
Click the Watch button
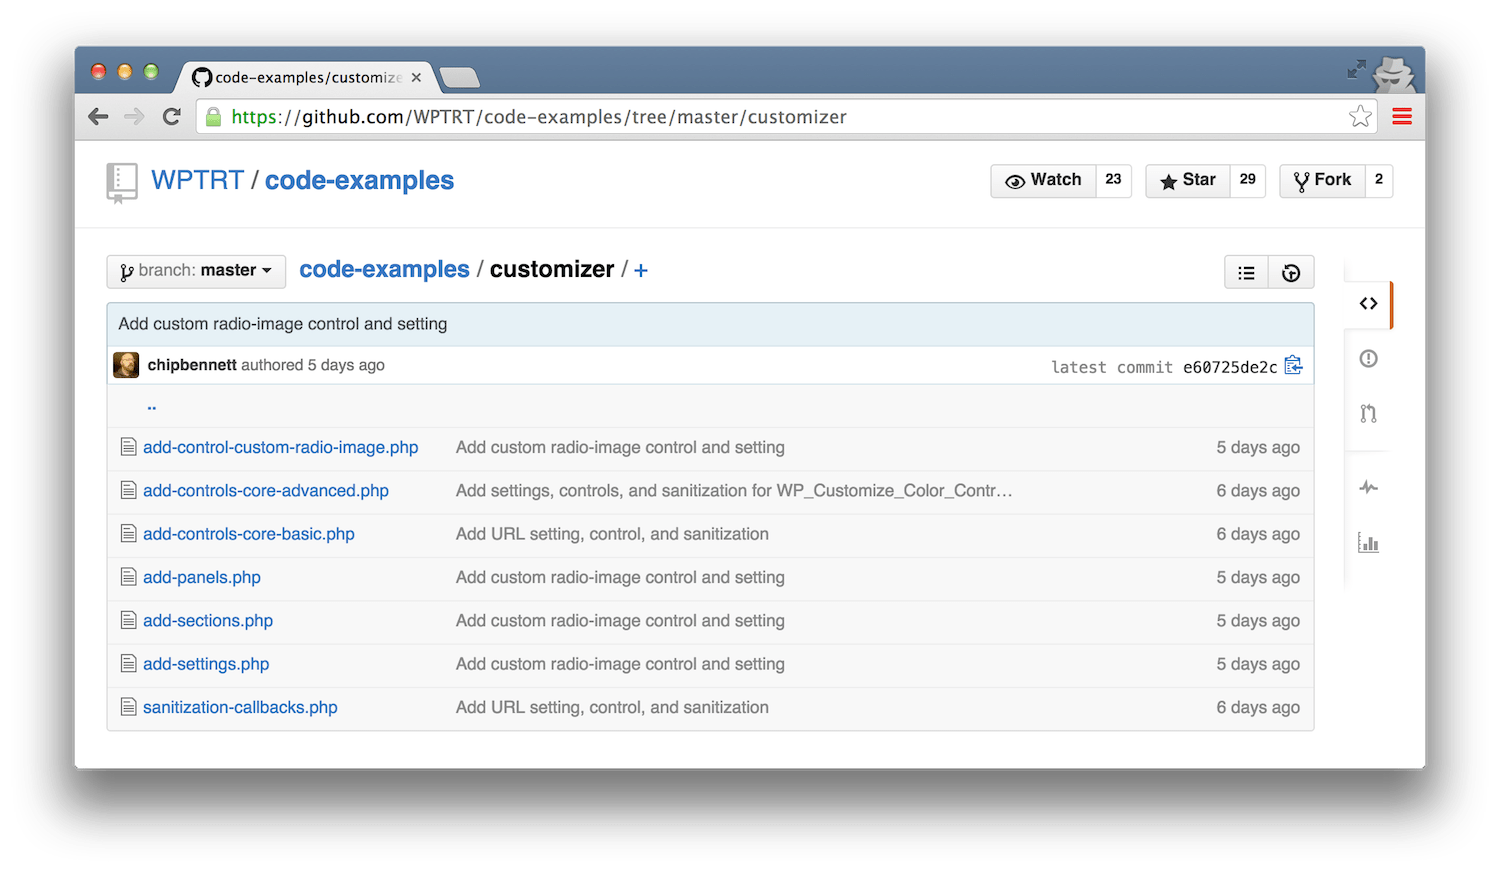(x=1043, y=180)
